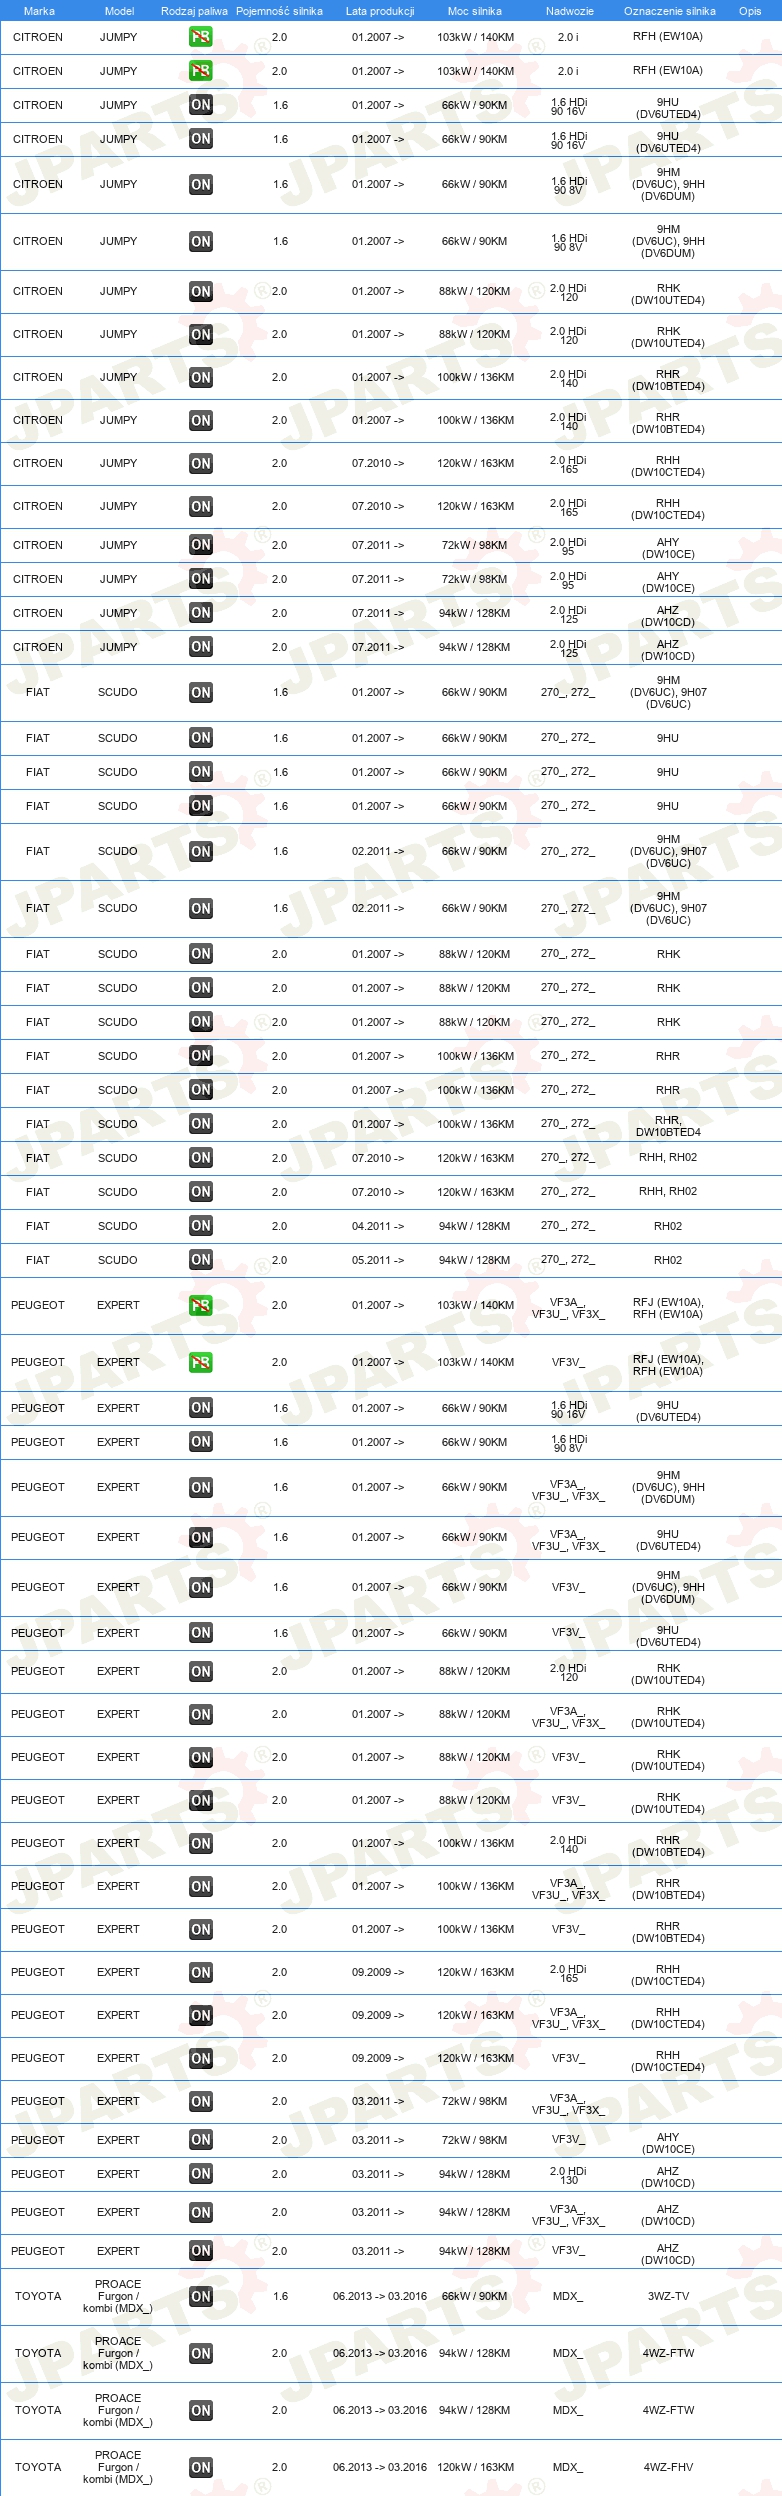Click the green PB petrol icon in the Peugeot Expert VF3V_ 140KM row
This screenshot has width=782, height=2496.
(200, 1362)
